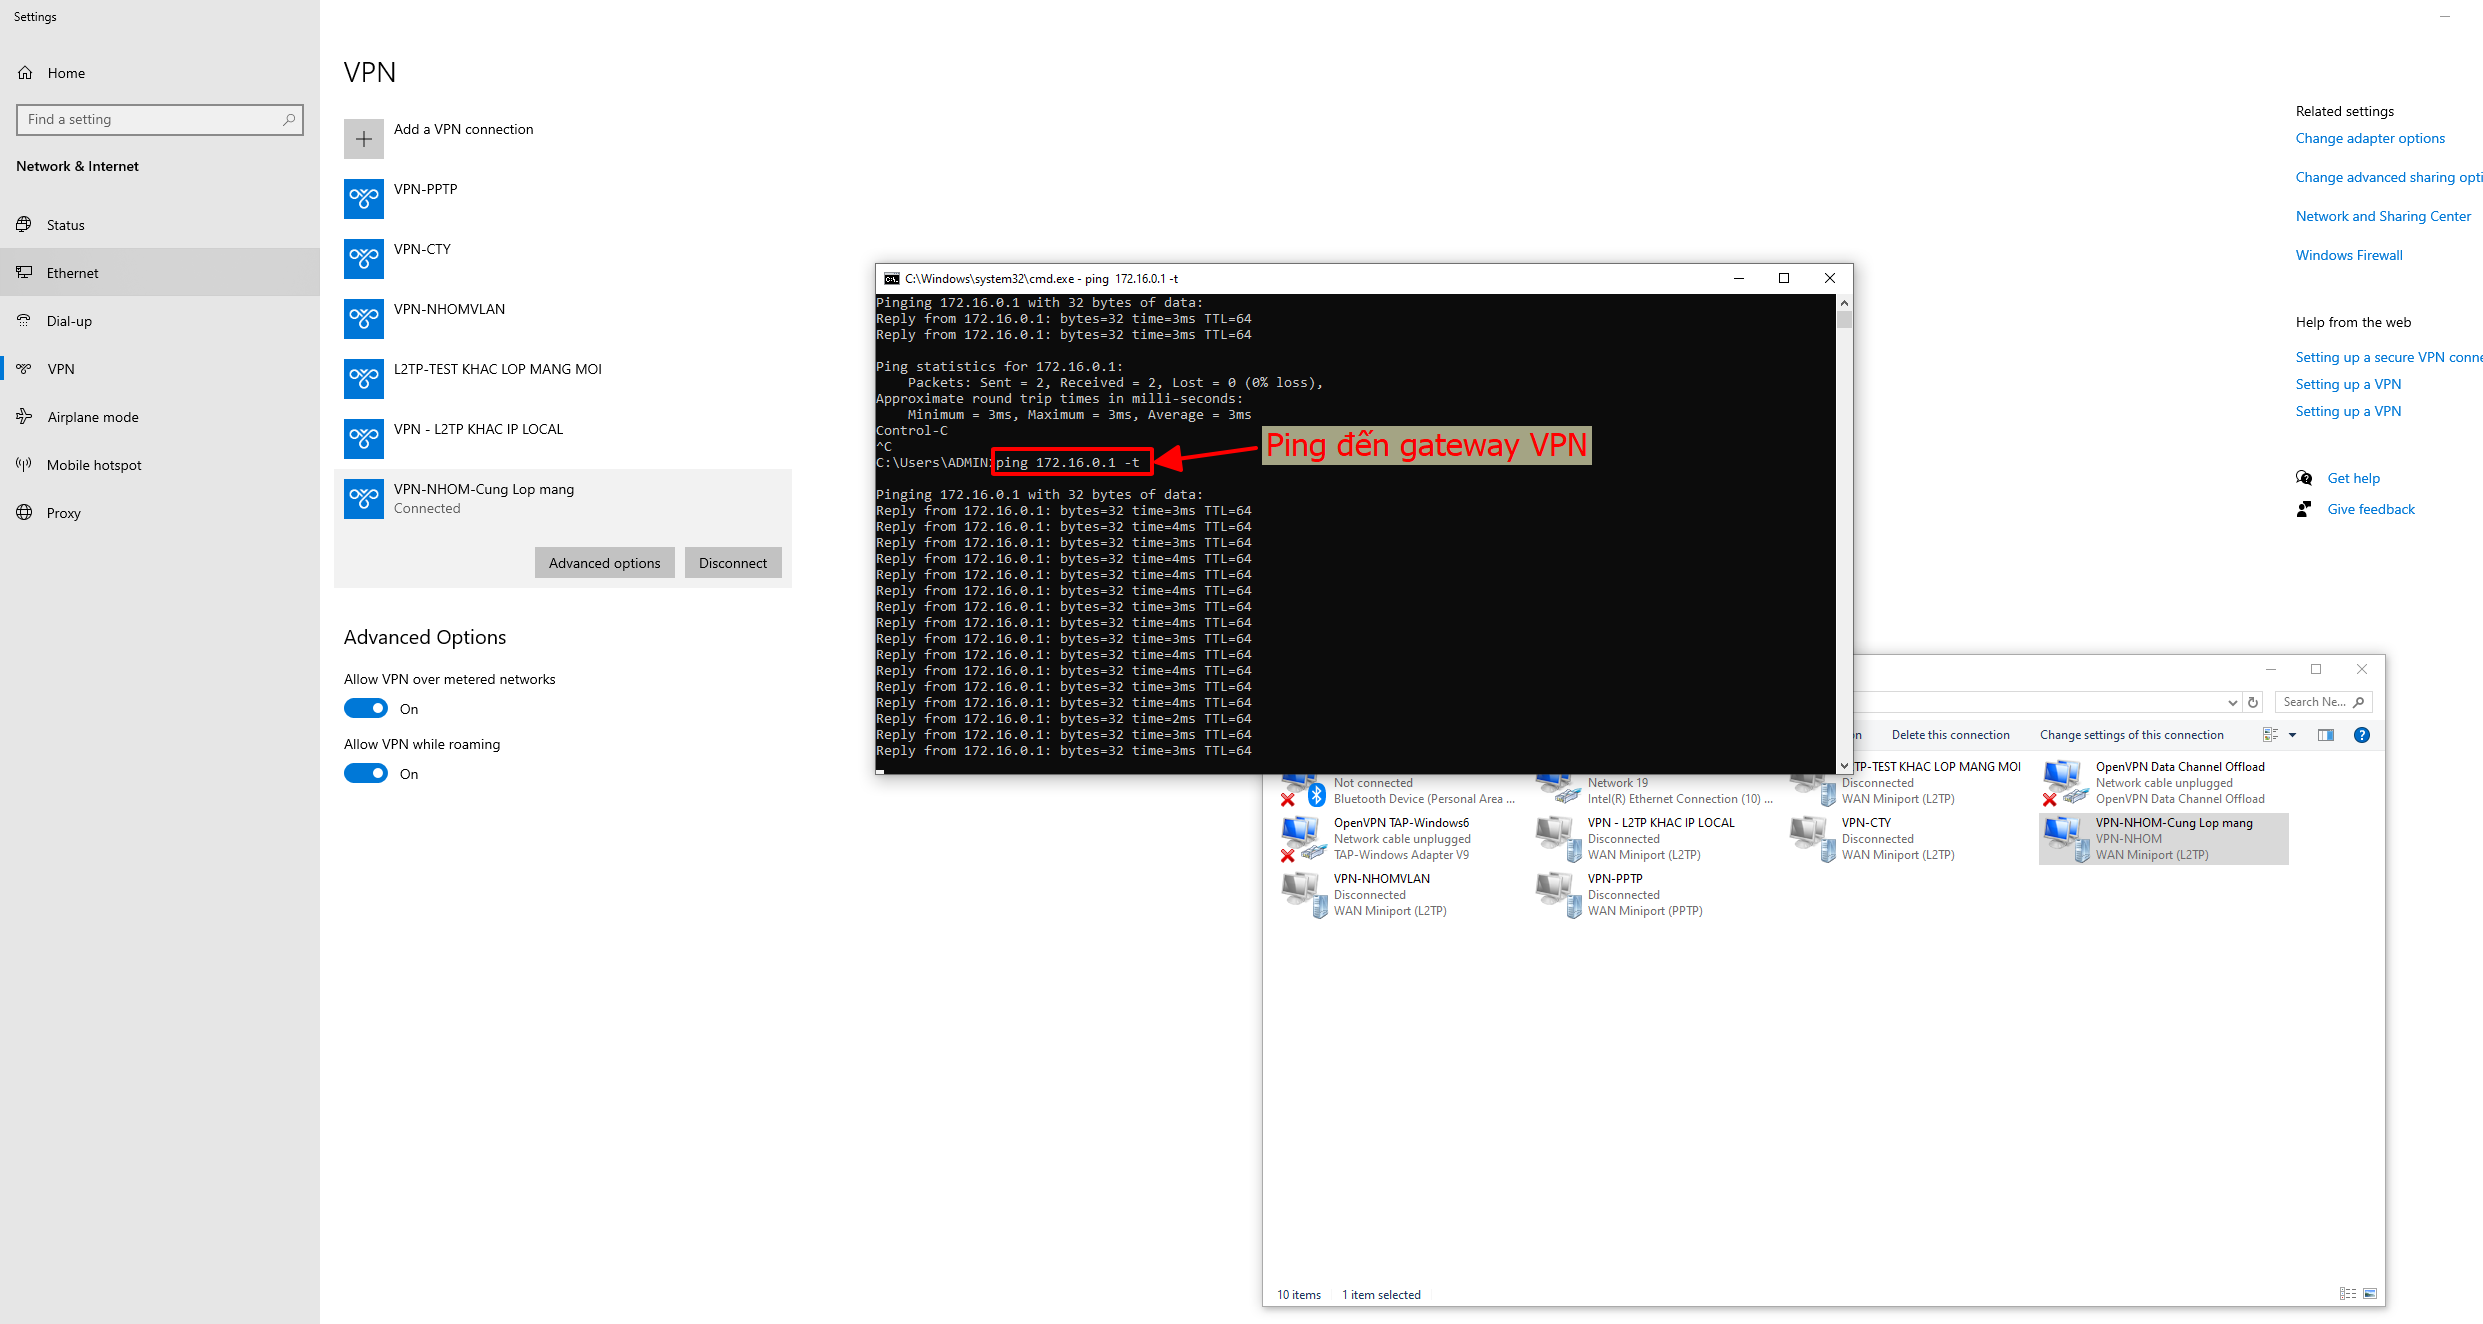Open Change adapter options link

click(x=2370, y=138)
